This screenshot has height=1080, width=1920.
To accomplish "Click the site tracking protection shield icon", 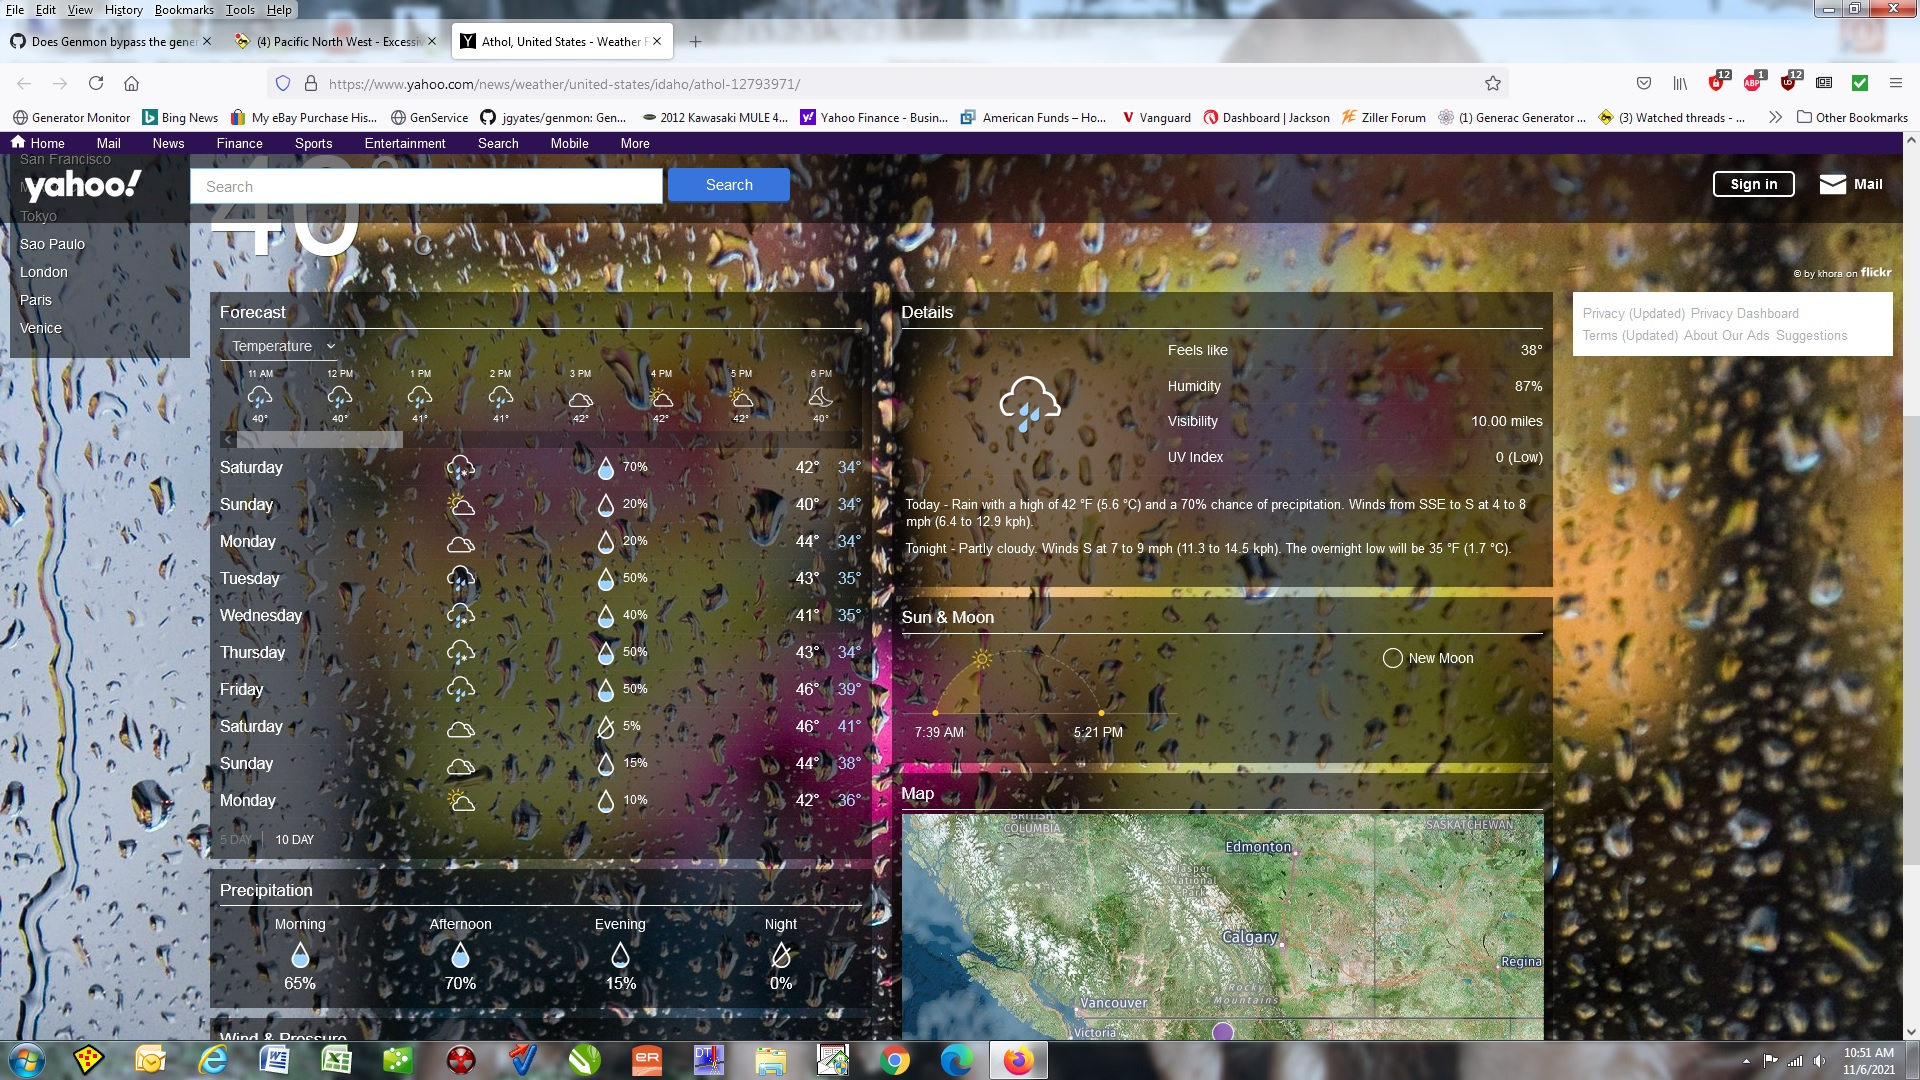I will 283,84.
